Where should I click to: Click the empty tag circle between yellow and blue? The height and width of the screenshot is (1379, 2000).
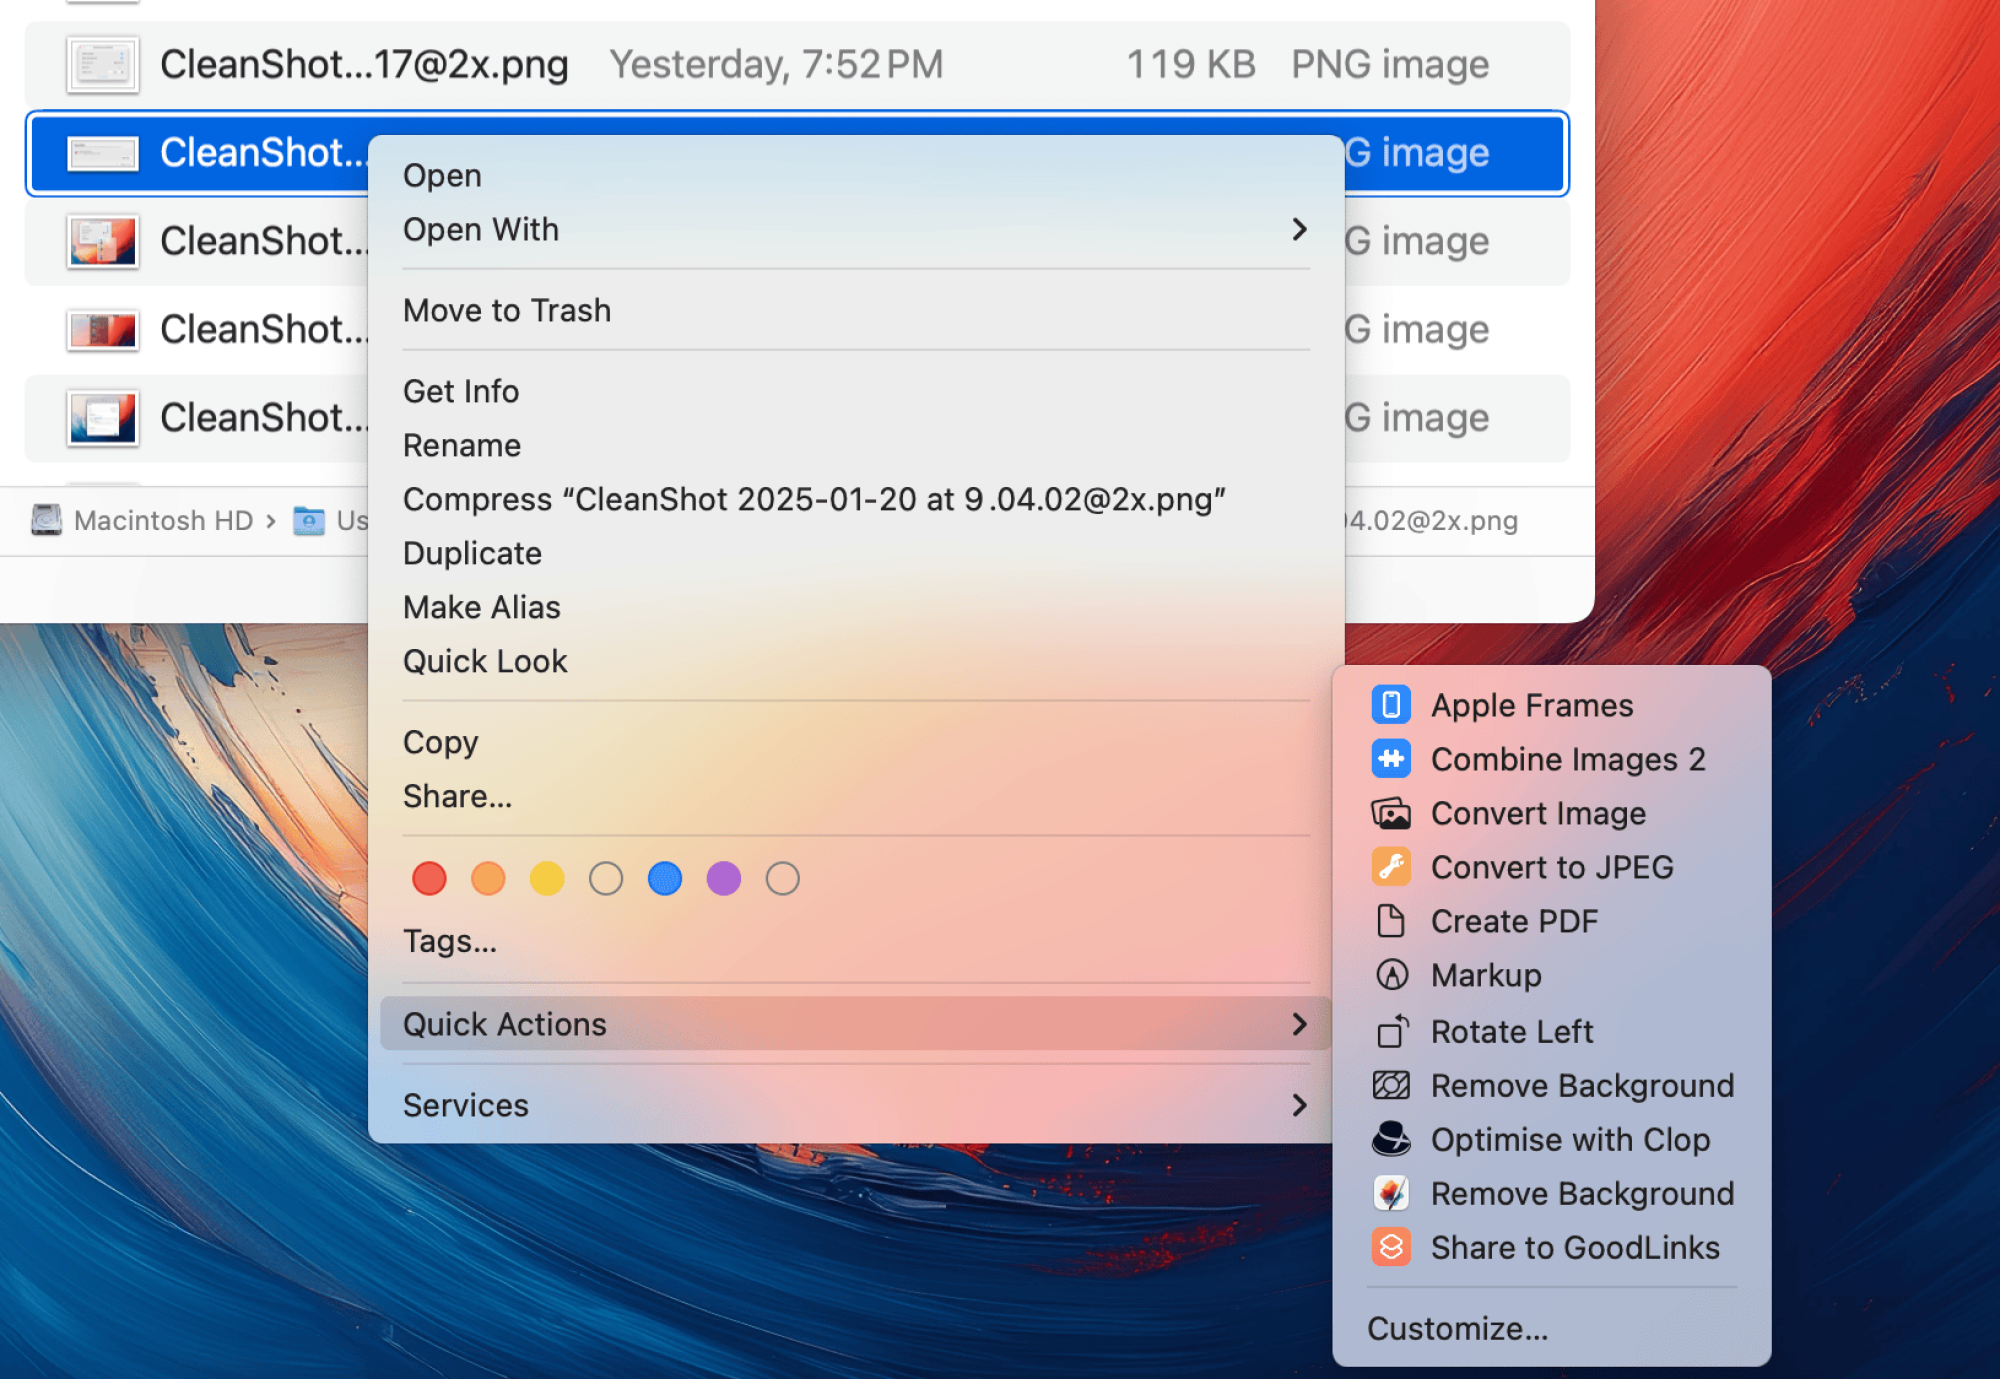[x=606, y=879]
